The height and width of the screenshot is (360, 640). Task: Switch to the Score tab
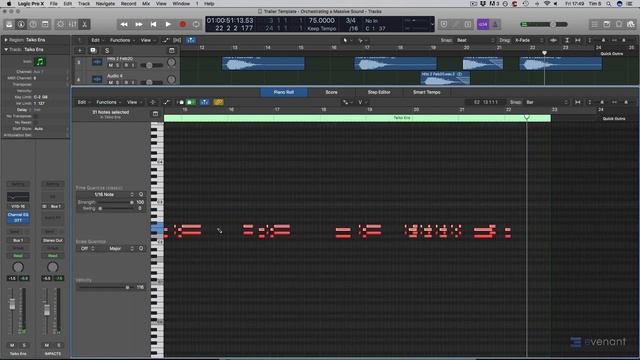pos(331,92)
